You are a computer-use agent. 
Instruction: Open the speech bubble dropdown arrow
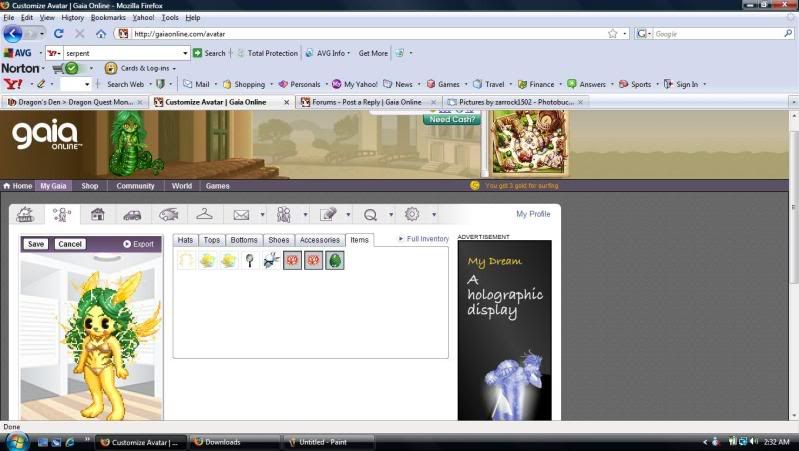[x=391, y=215]
